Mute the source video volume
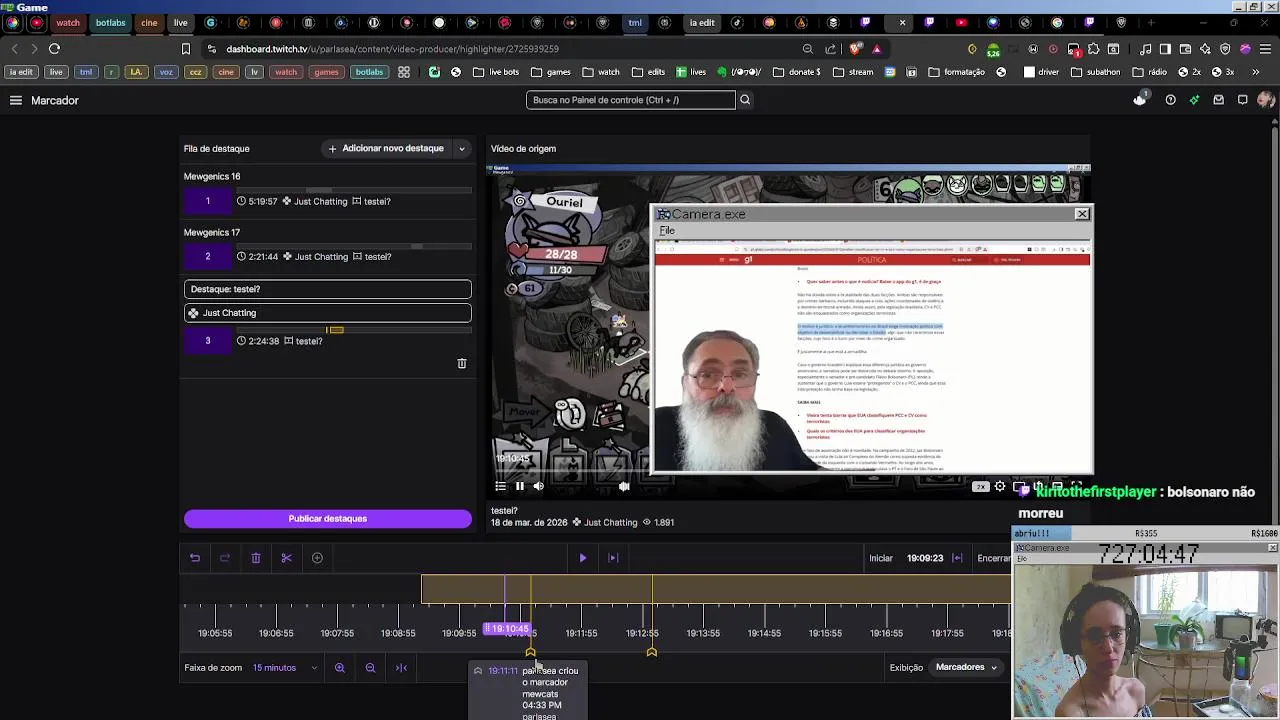 [538, 486]
